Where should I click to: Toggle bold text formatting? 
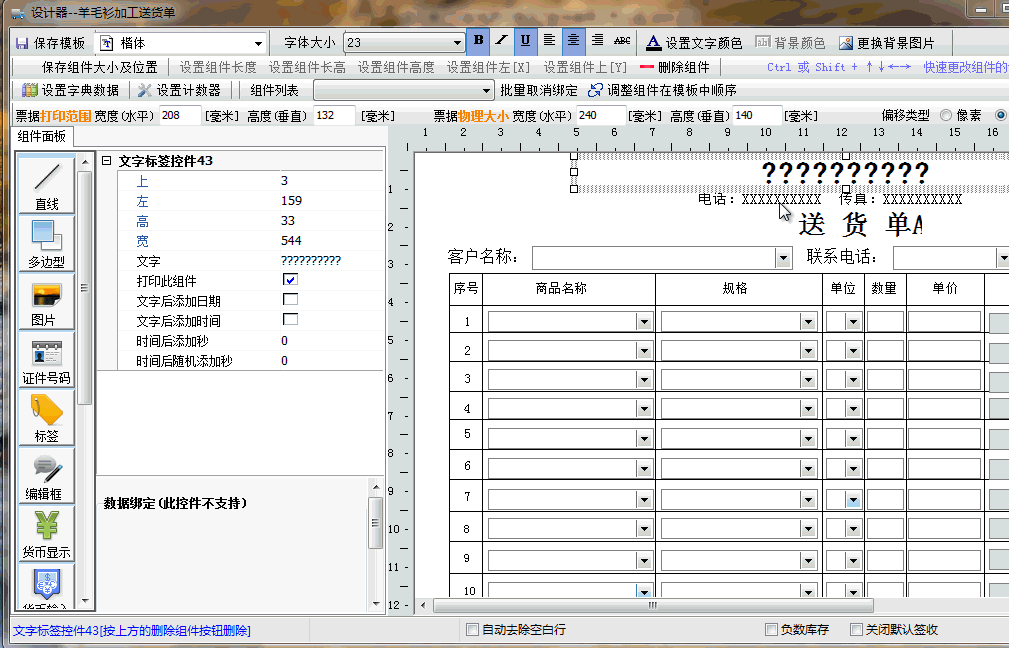[479, 41]
